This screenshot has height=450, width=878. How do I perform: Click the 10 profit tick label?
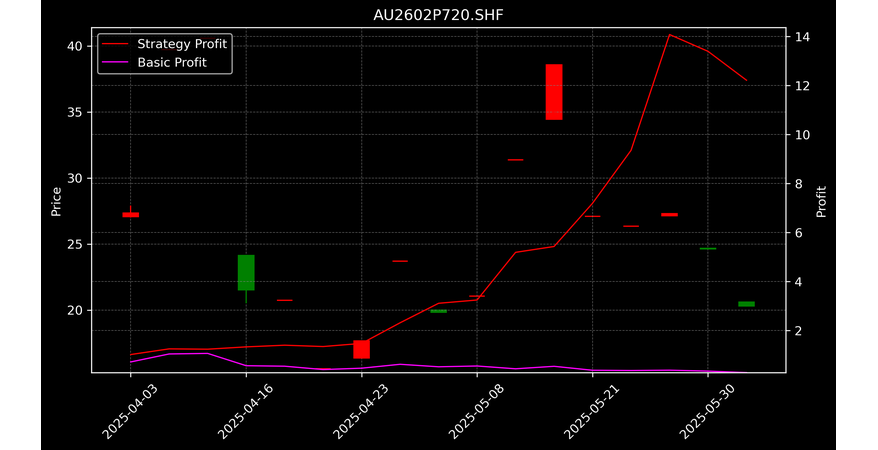point(801,135)
